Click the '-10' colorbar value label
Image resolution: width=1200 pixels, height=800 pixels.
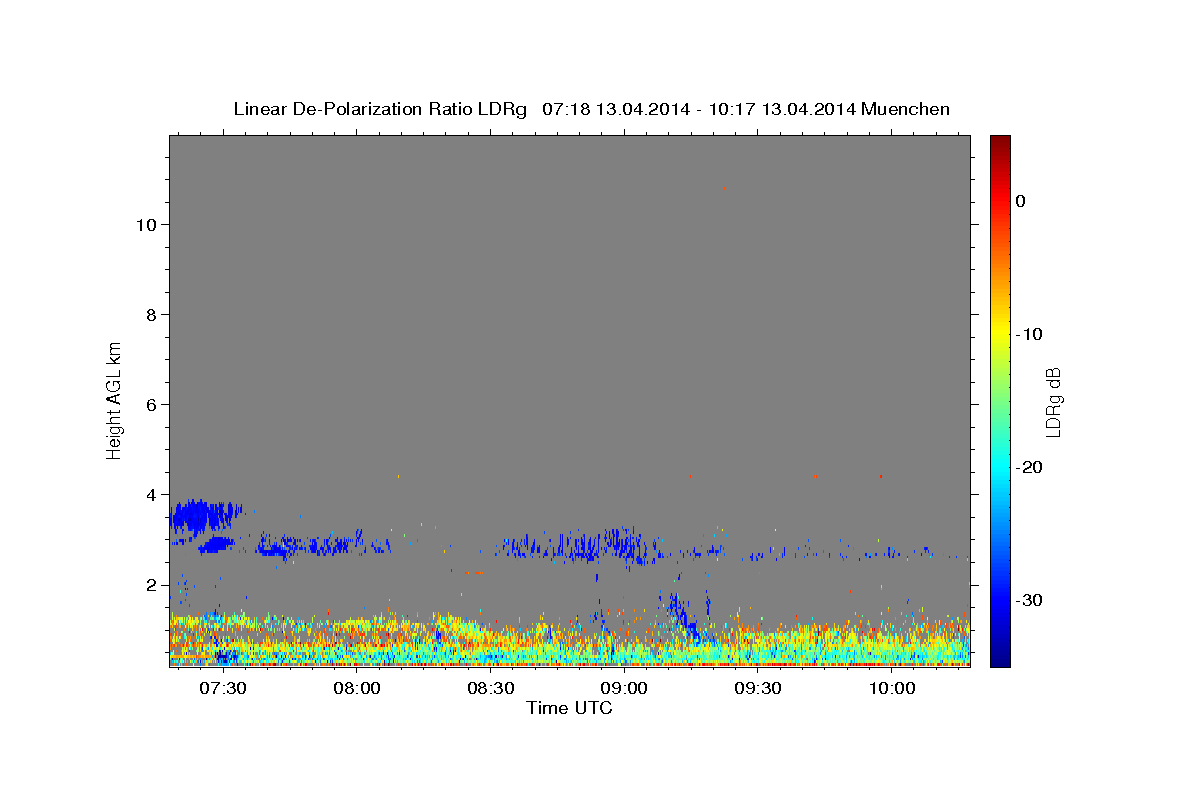tap(1029, 334)
